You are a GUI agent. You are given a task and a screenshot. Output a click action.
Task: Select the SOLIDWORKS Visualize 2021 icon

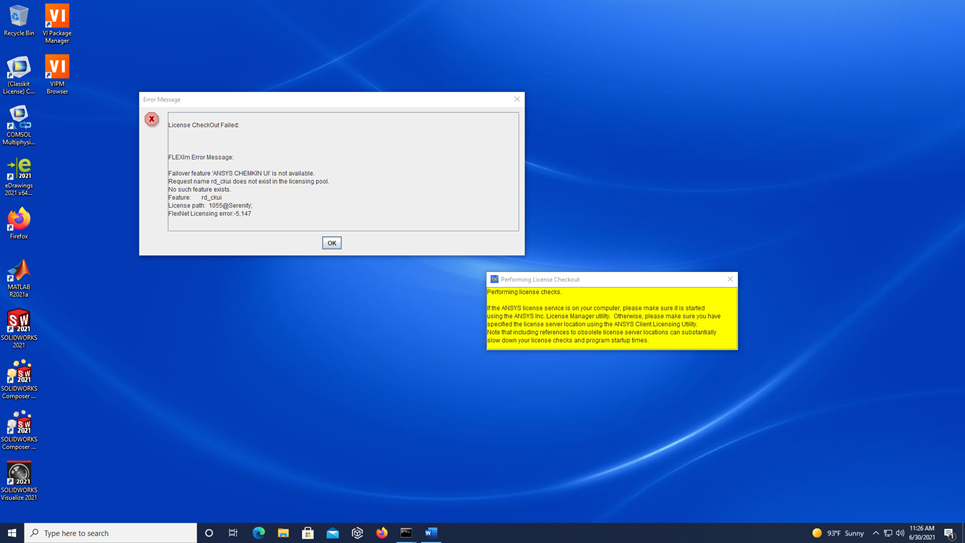pos(18,481)
